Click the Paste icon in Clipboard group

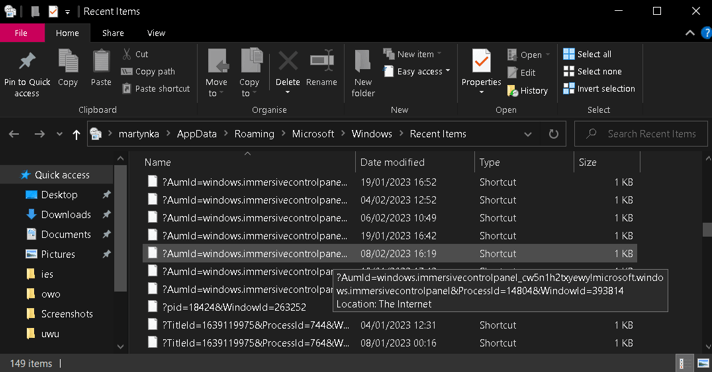pyautogui.click(x=101, y=61)
